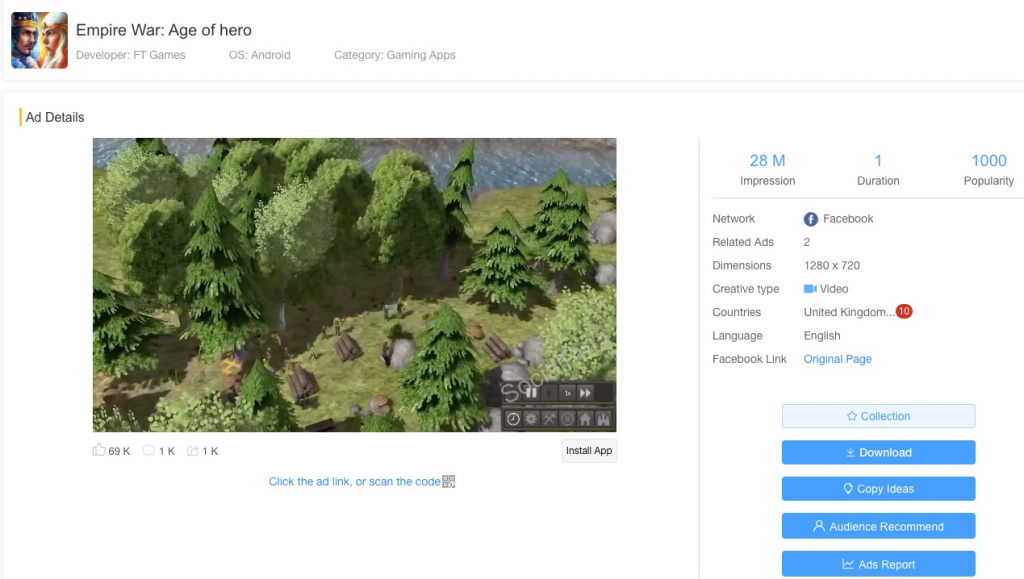Click the 'English' language value
1024x579 pixels.
pos(822,336)
